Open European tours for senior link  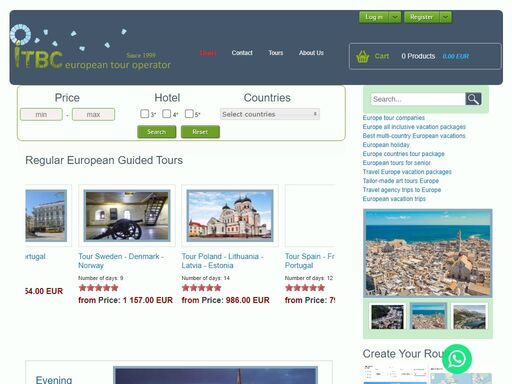pos(397,163)
